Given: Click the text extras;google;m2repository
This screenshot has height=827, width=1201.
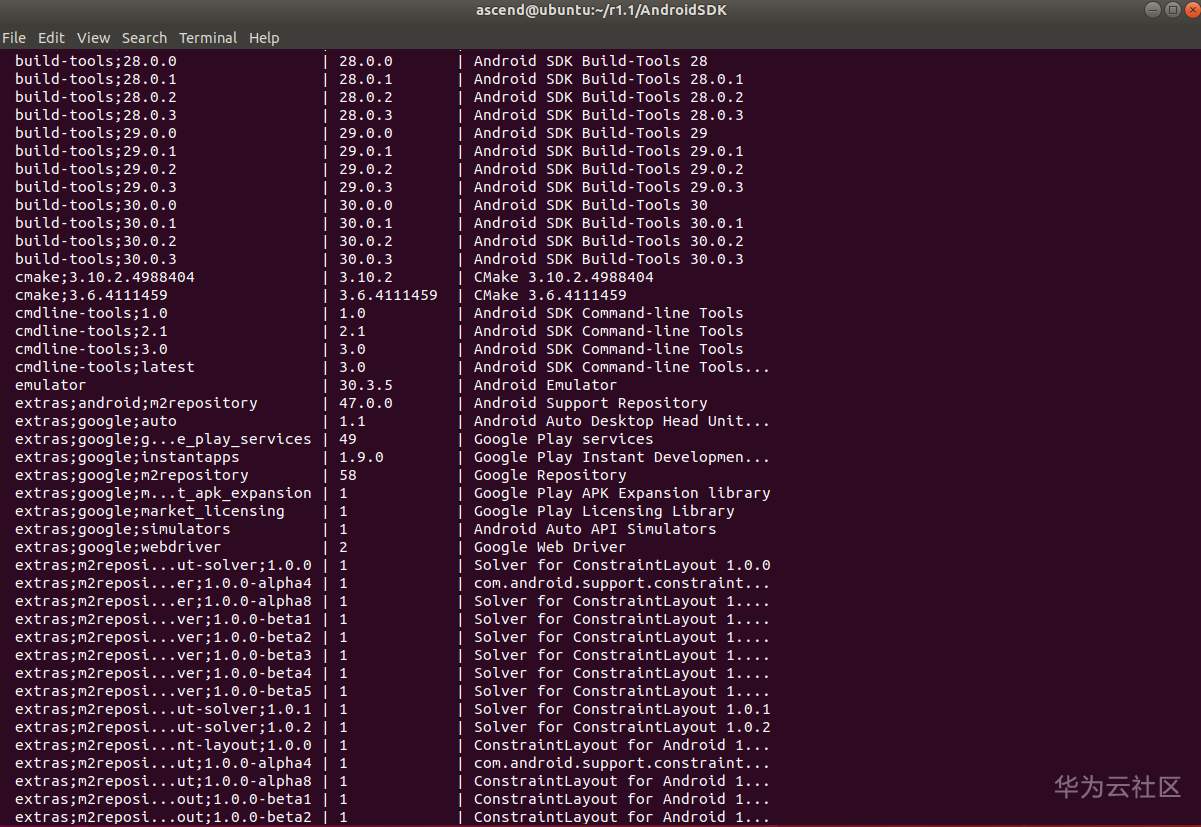Looking at the screenshot, I should 131,475.
